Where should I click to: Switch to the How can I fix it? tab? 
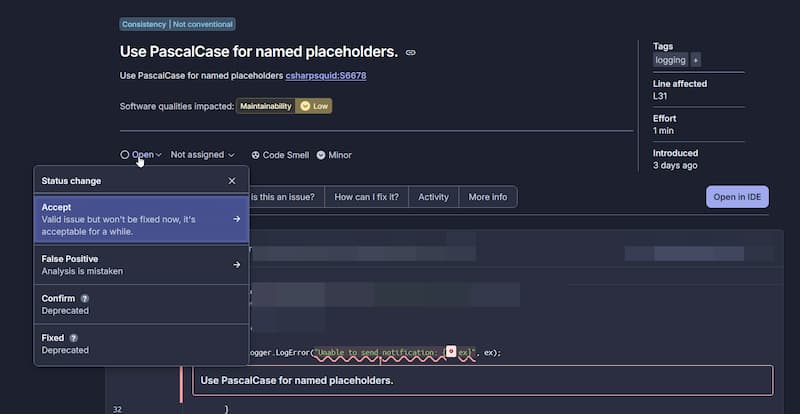(x=366, y=197)
